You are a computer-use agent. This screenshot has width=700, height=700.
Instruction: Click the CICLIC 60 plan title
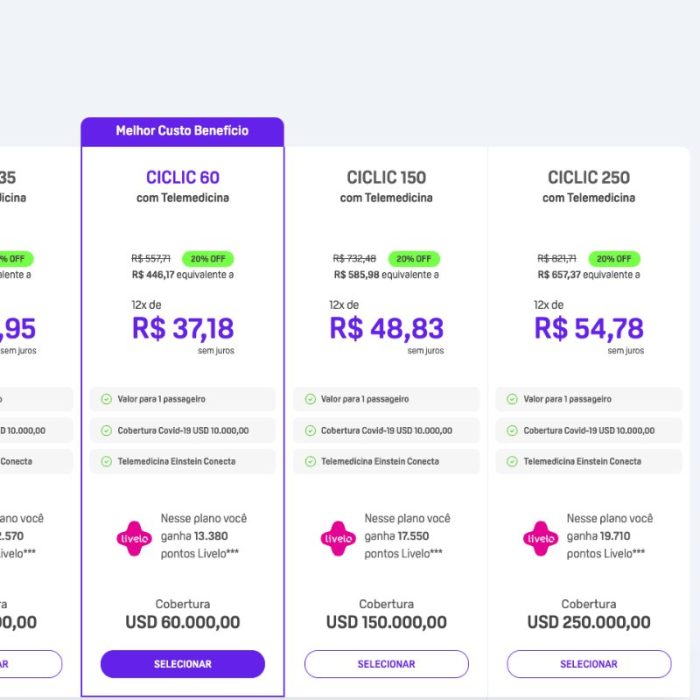click(x=183, y=178)
